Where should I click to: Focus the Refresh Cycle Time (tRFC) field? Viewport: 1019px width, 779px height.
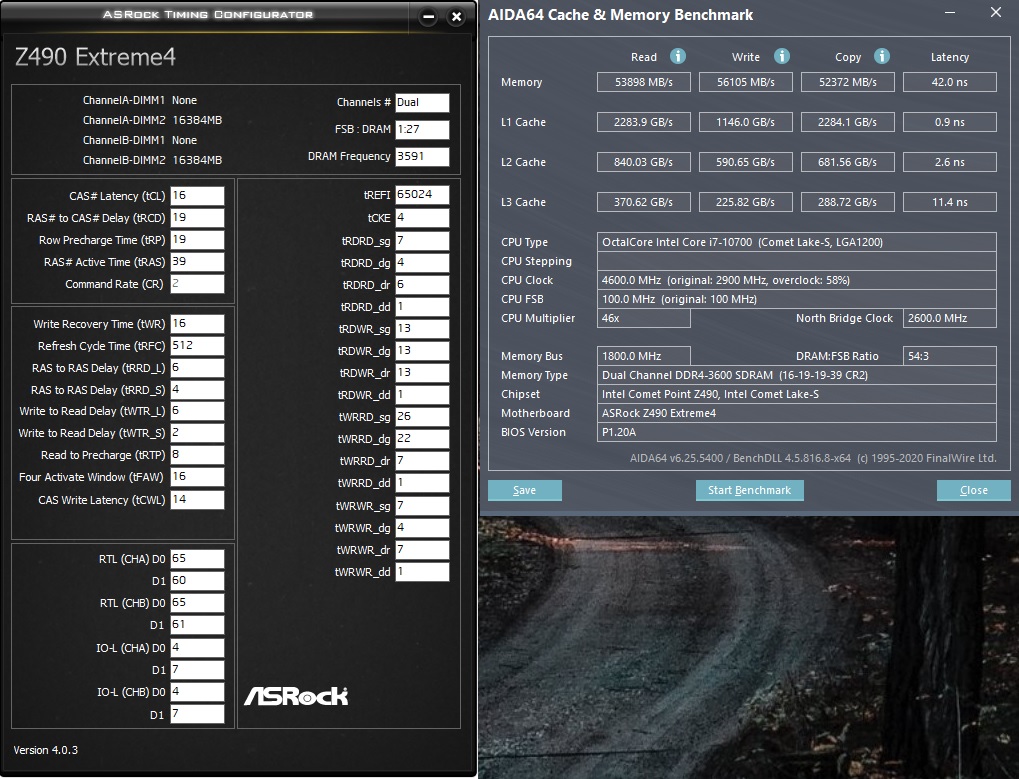click(x=197, y=346)
